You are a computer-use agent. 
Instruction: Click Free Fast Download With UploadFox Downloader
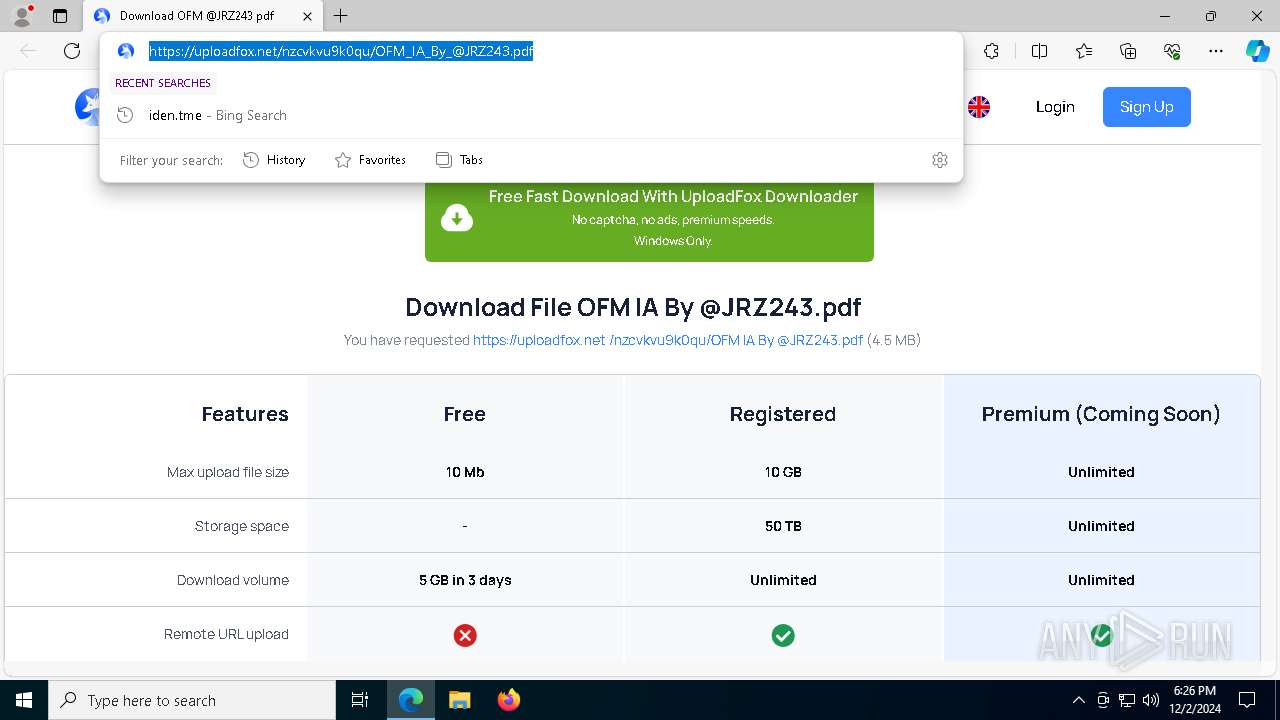[673, 197]
